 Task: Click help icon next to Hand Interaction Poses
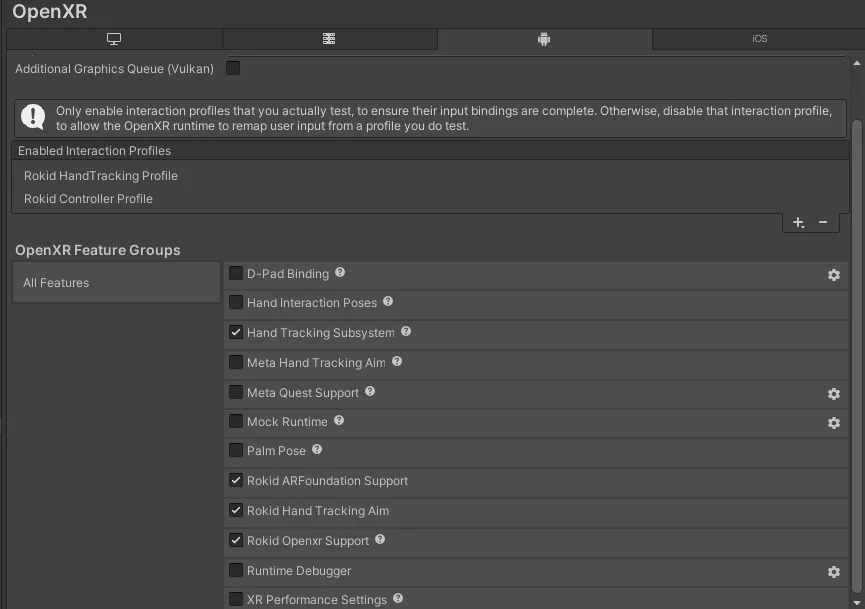pyautogui.click(x=388, y=302)
